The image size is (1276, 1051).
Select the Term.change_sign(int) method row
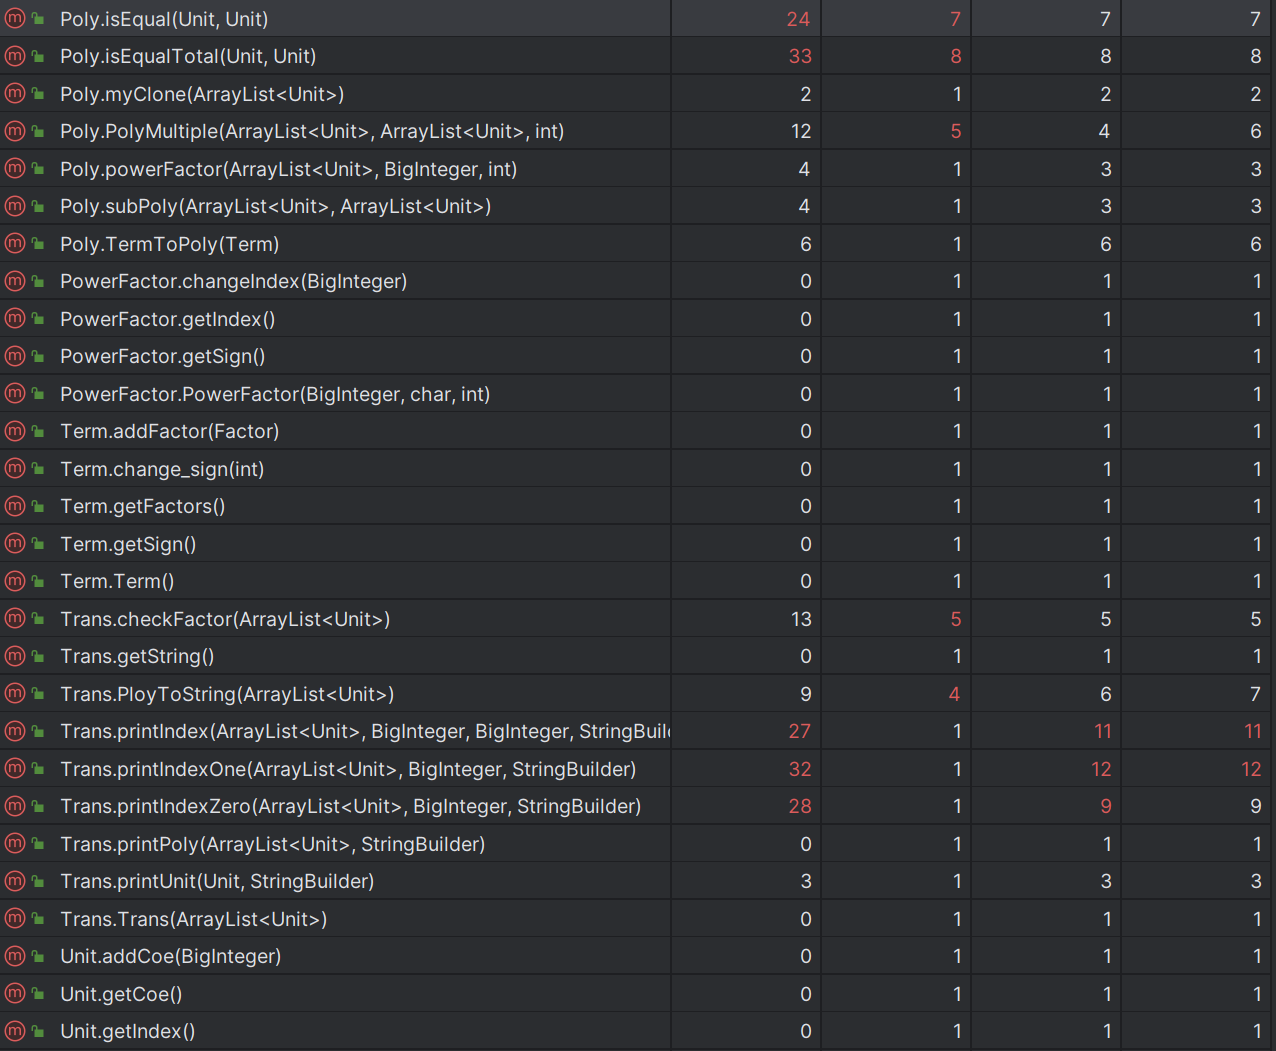click(162, 469)
